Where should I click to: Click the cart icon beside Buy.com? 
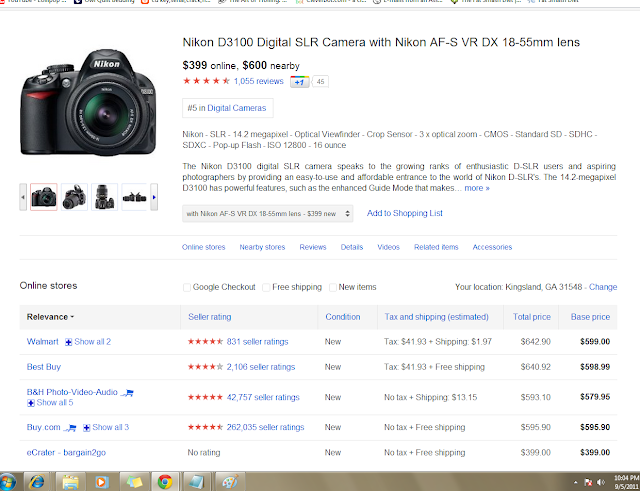tap(70, 428)
